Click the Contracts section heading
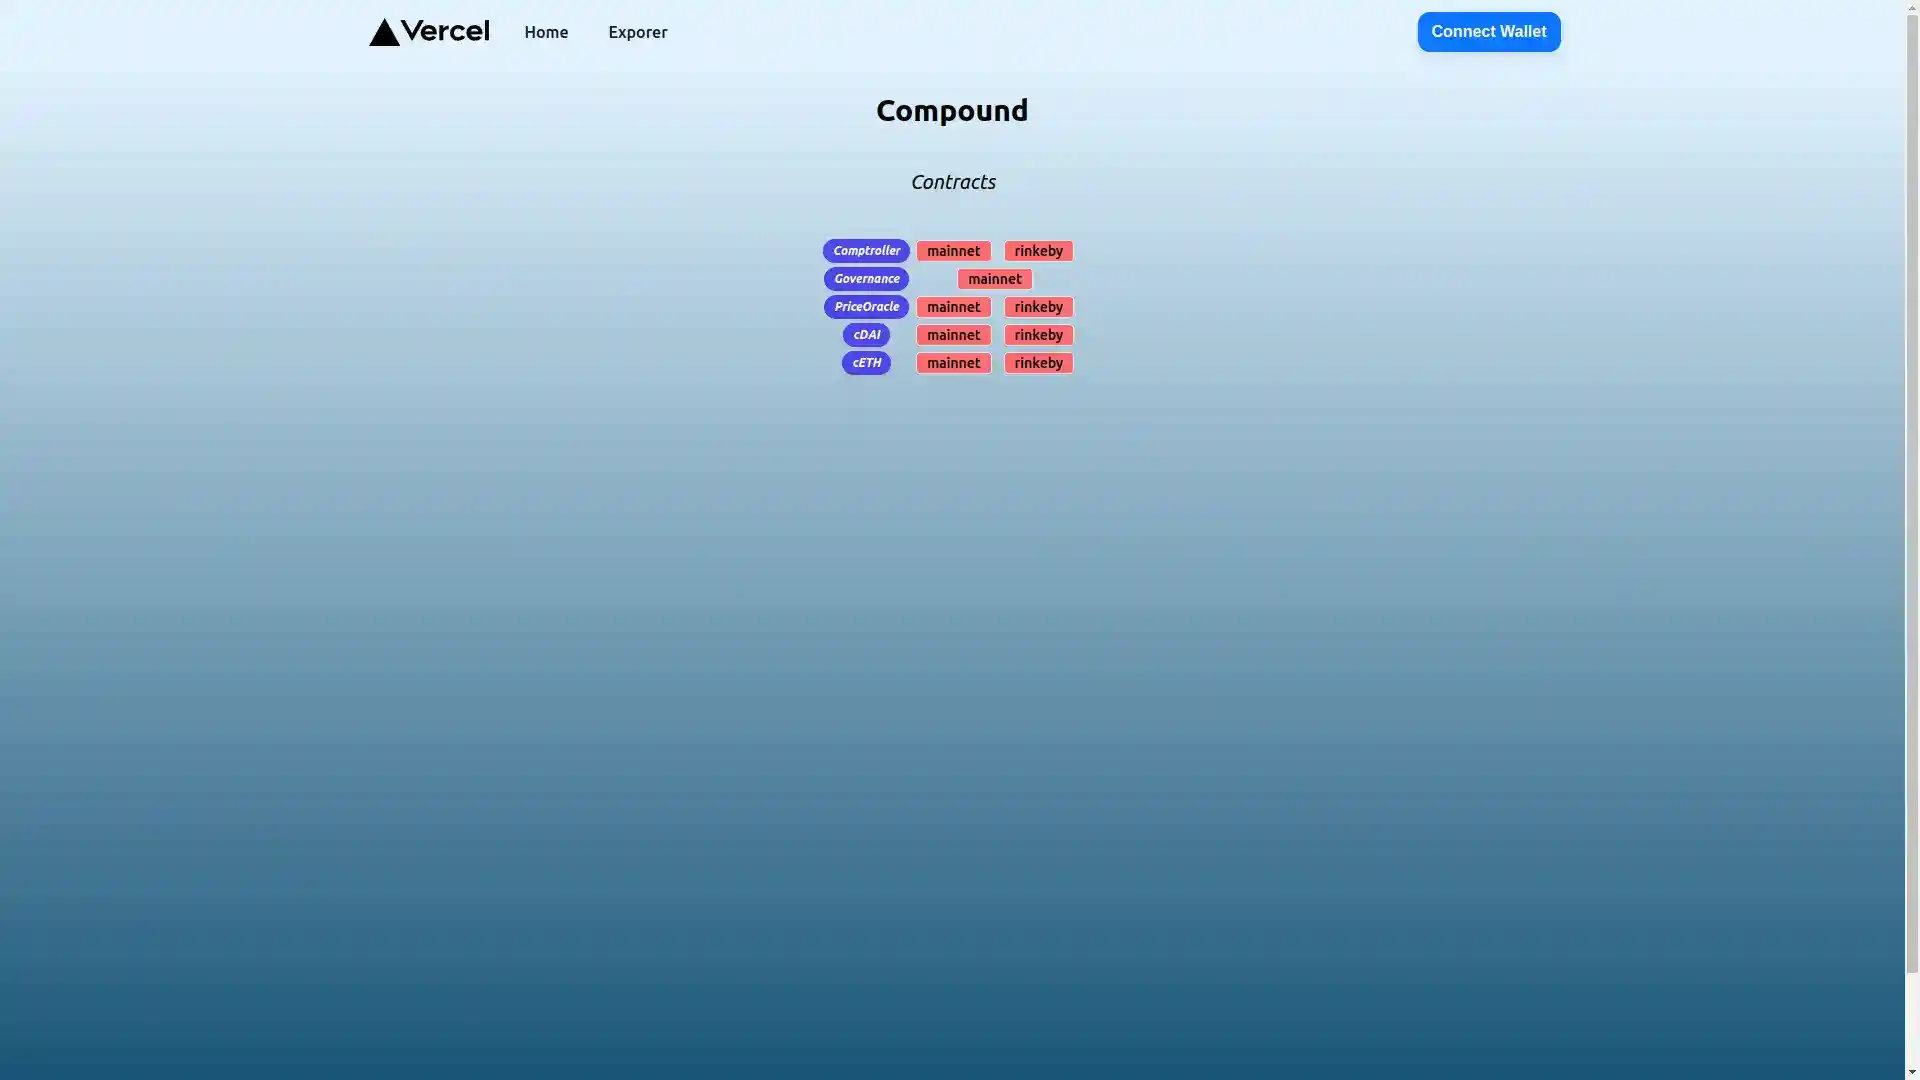The image size is (1920, 1080). coord(952,181)
